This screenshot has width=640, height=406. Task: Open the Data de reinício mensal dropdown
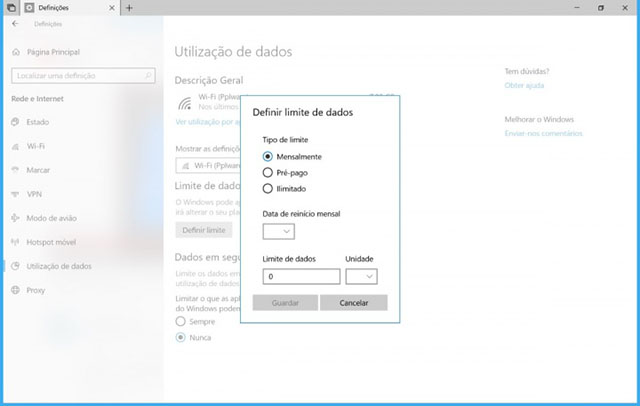click(278, 231)
